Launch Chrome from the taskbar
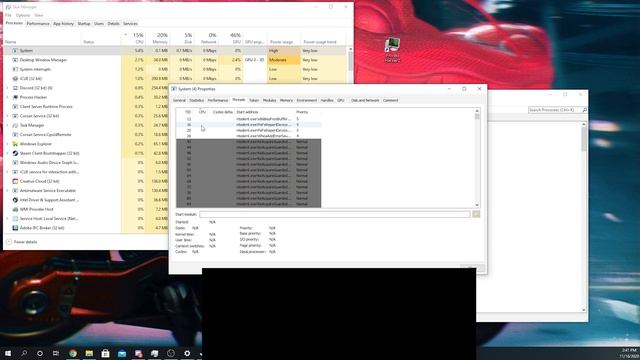Screen dimensions: 640x360 click(73, 353)
